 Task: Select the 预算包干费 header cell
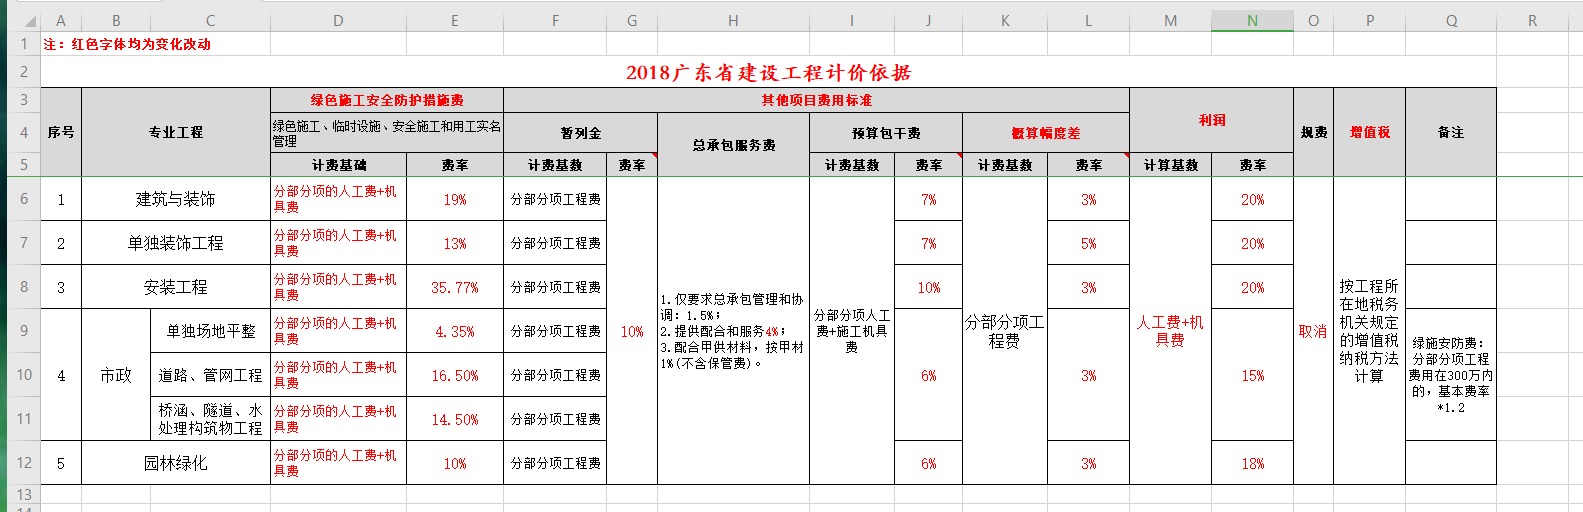886,133
